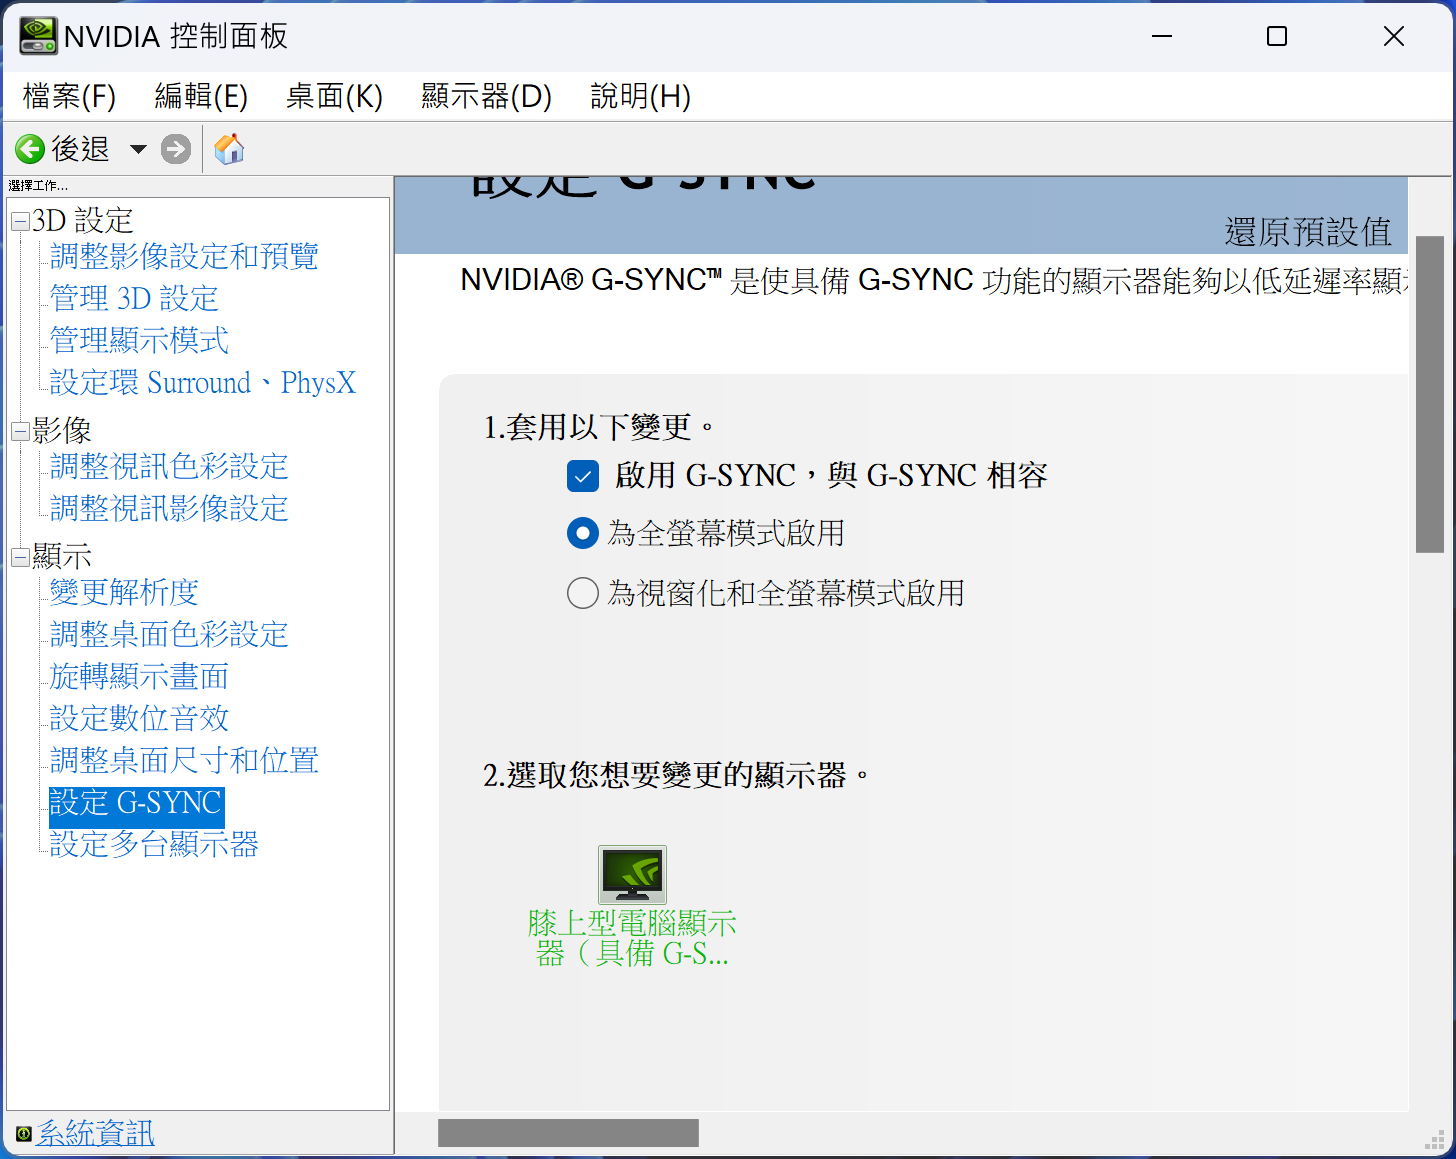Open 調整視訊色彩設定 page
Image resolution: width=1456 pixels, height=1159 pixels.
pyautogui.click(x=169, y=467)
